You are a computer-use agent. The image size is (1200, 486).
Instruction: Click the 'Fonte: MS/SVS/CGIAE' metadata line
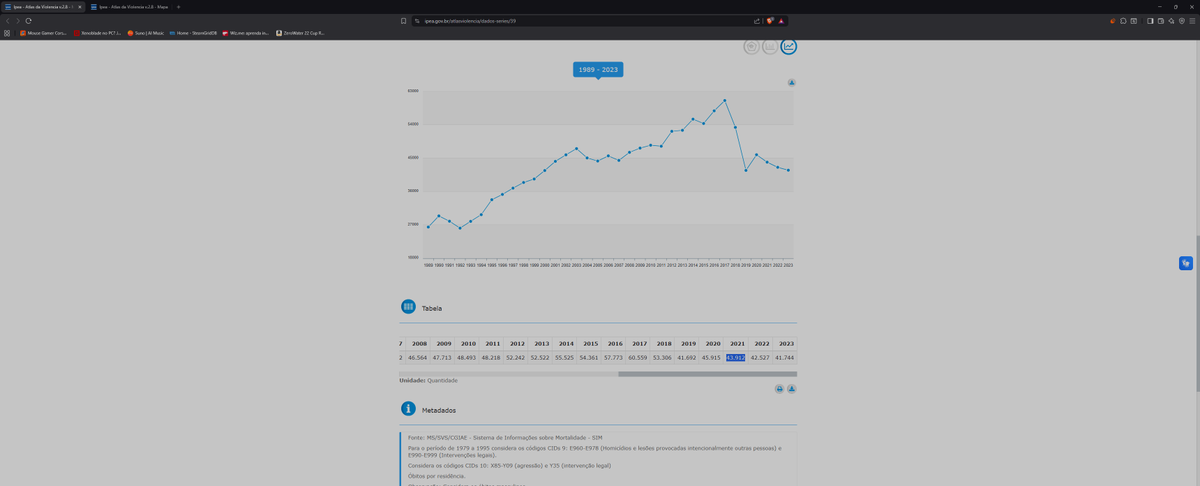point(505,437)
